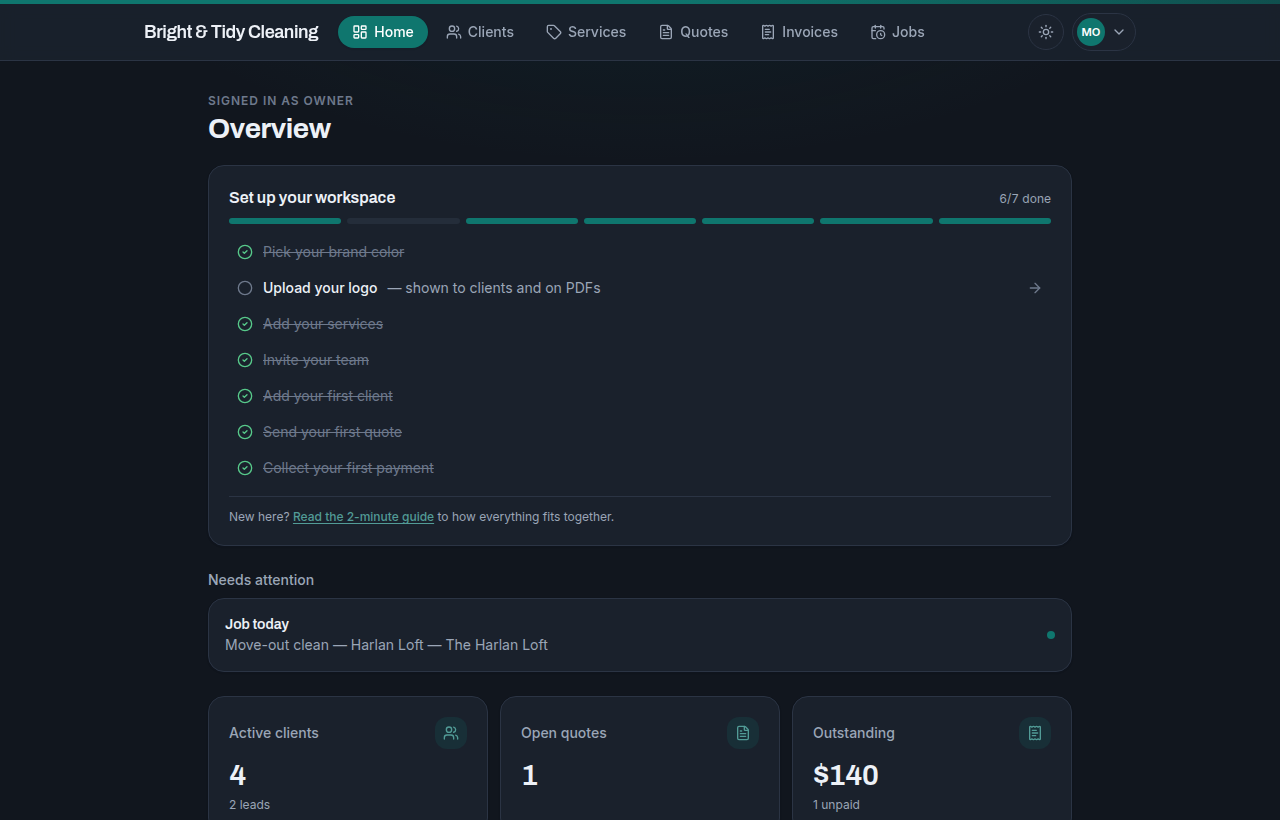
Task: Click the checkmark beside Add your first client
Action: coord(245,396)
